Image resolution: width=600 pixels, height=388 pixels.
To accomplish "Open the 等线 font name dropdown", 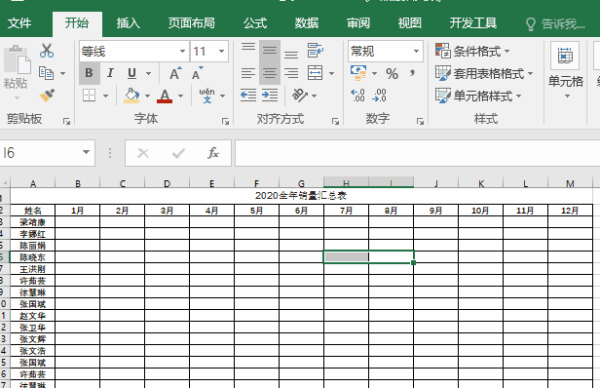I will [183, 51].
